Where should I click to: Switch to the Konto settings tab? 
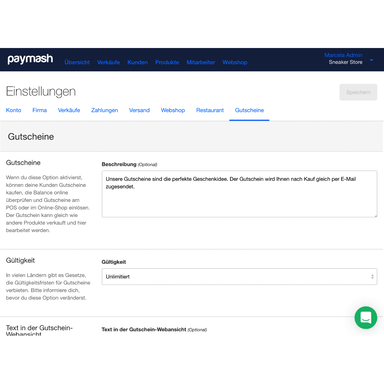[13, 110]
